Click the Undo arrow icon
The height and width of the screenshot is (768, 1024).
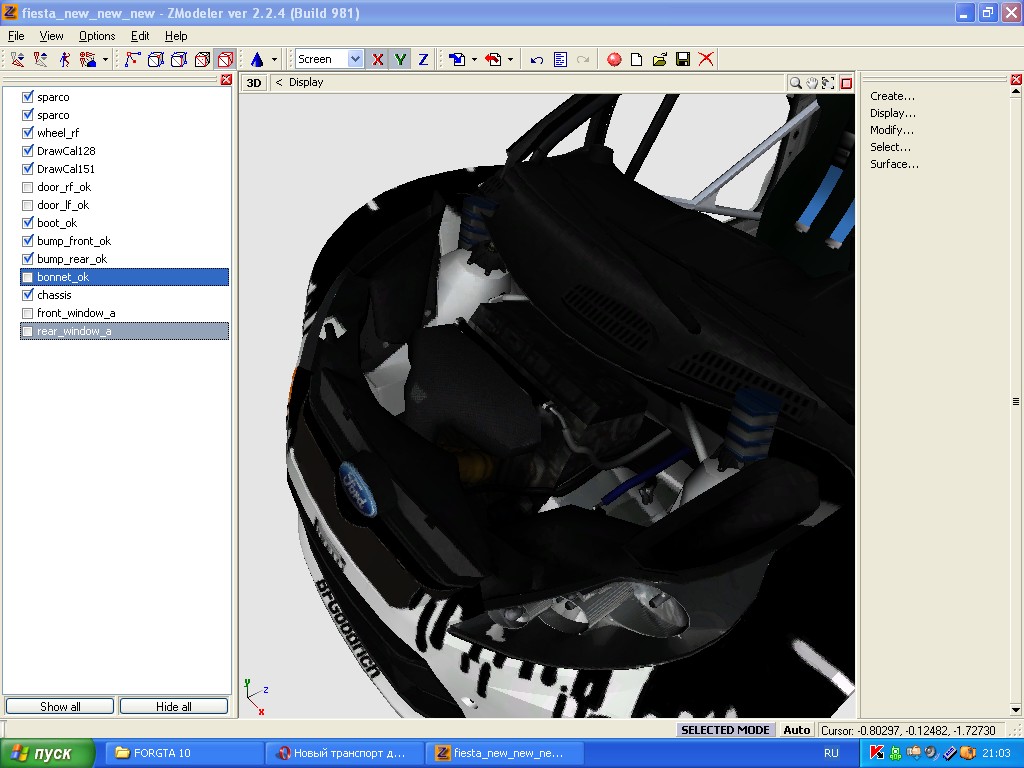[537, 60]
